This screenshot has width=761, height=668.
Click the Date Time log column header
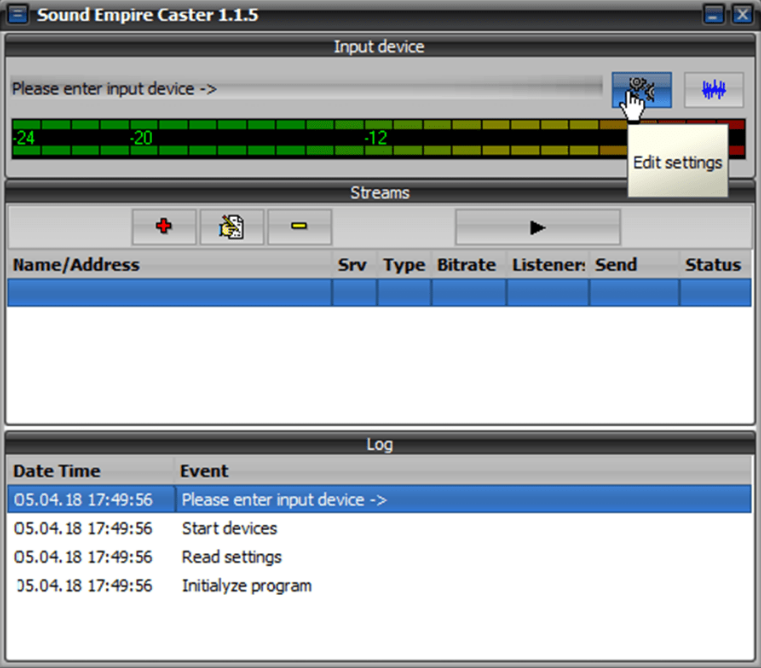91,471
